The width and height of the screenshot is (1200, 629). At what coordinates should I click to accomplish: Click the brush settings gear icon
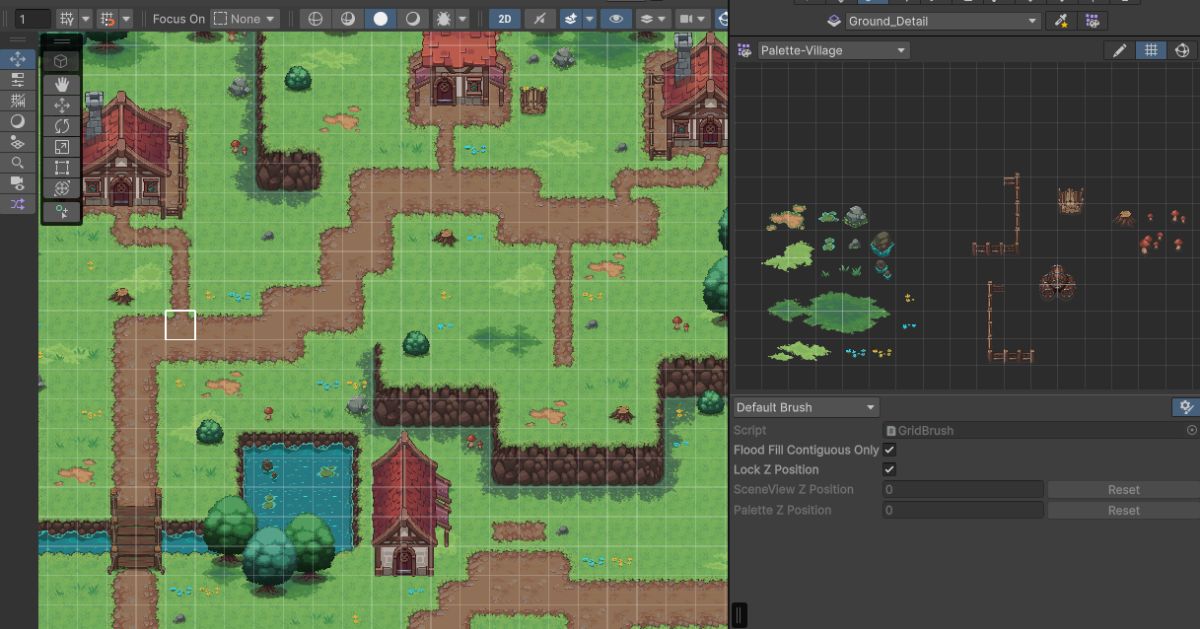point(1185,407)
